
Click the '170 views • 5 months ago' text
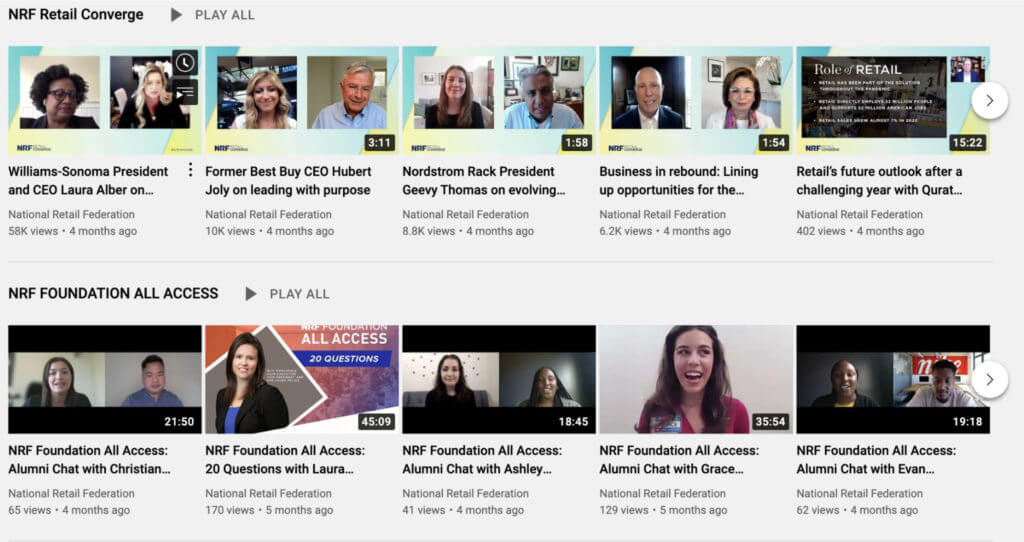point(269,510)
